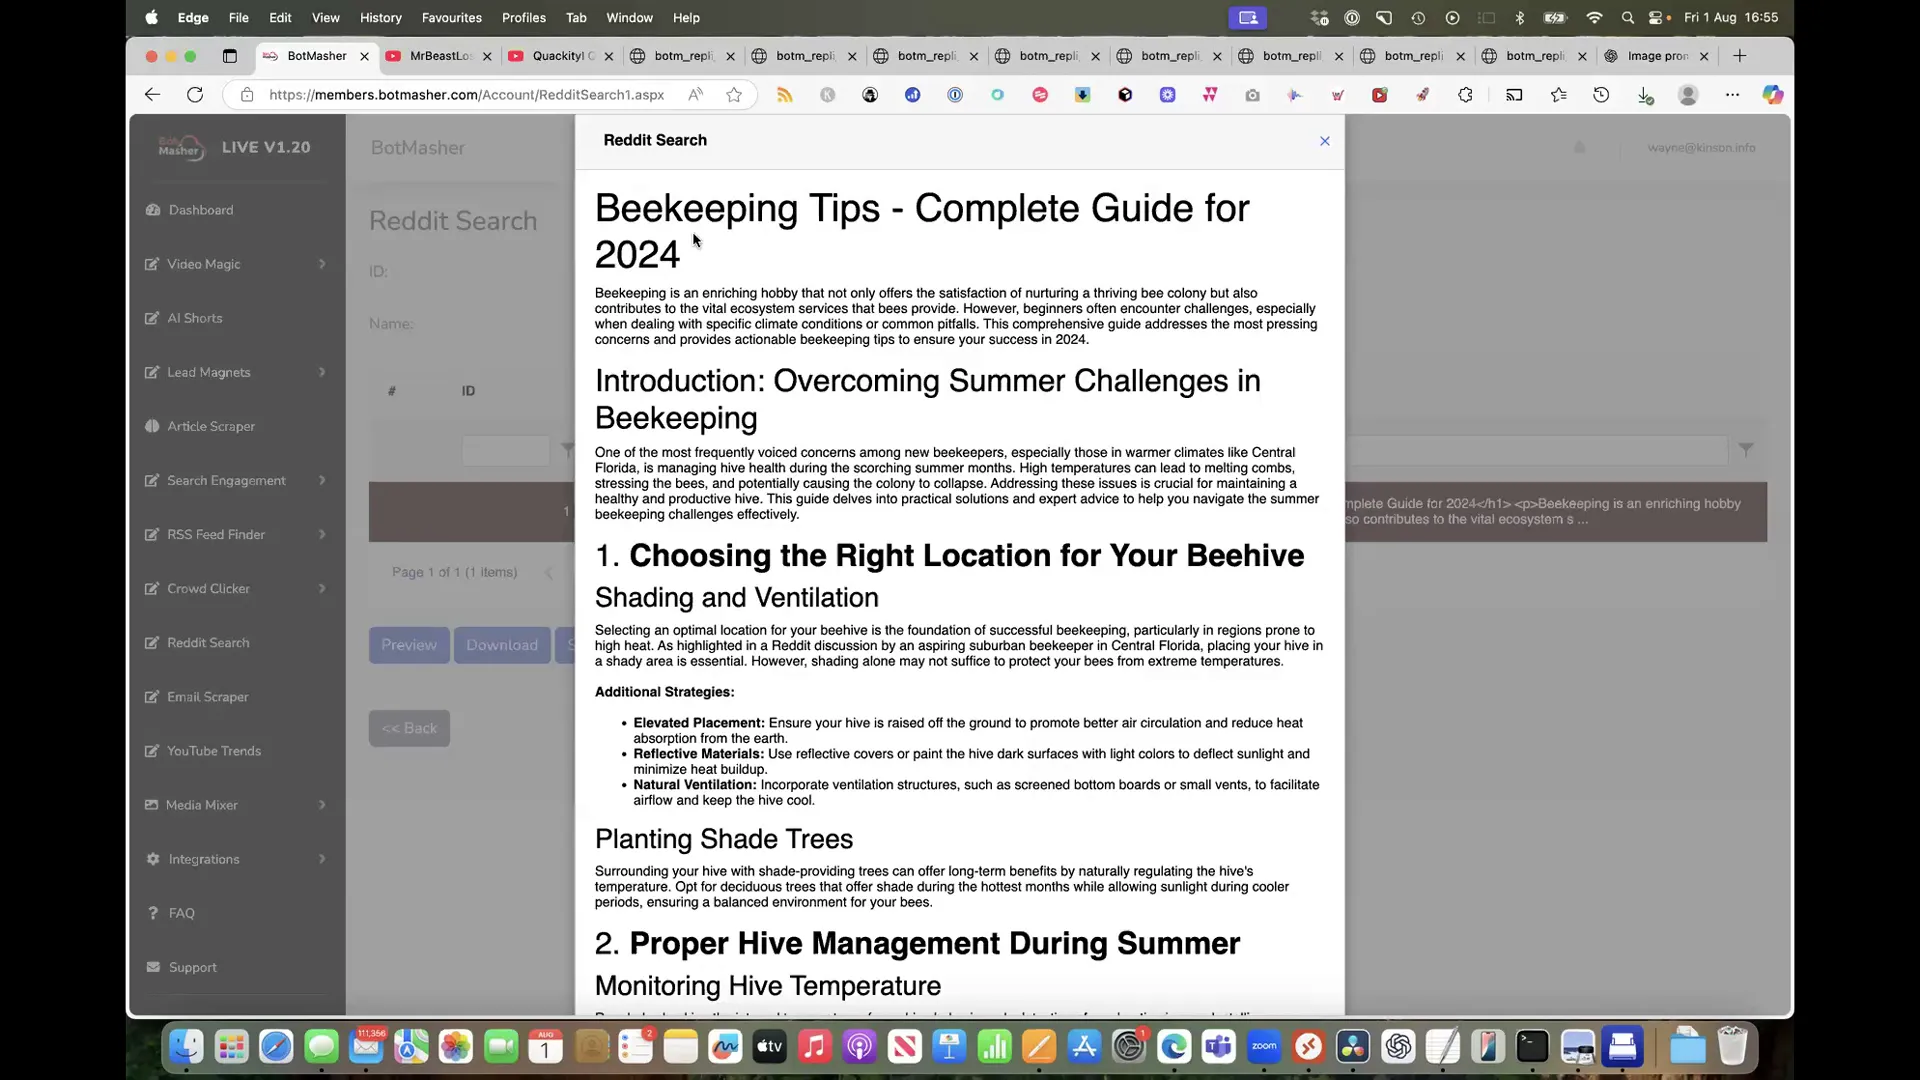1920x1080 pixels.
Task: Open the Profiles menu in menu bar
Action: tap(523, 17)
